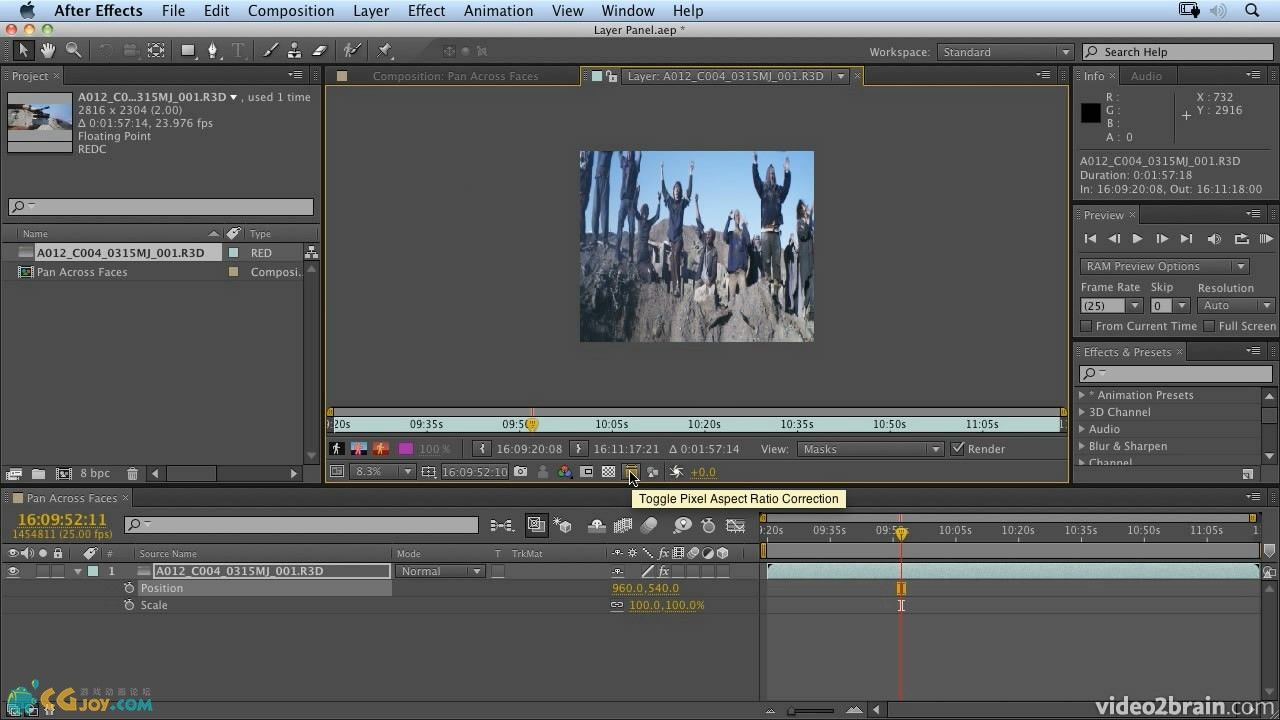Select the Rectangle shape tool
Image resolution: width=1280 pixels, height=720 pixels.
coord(188,50)
